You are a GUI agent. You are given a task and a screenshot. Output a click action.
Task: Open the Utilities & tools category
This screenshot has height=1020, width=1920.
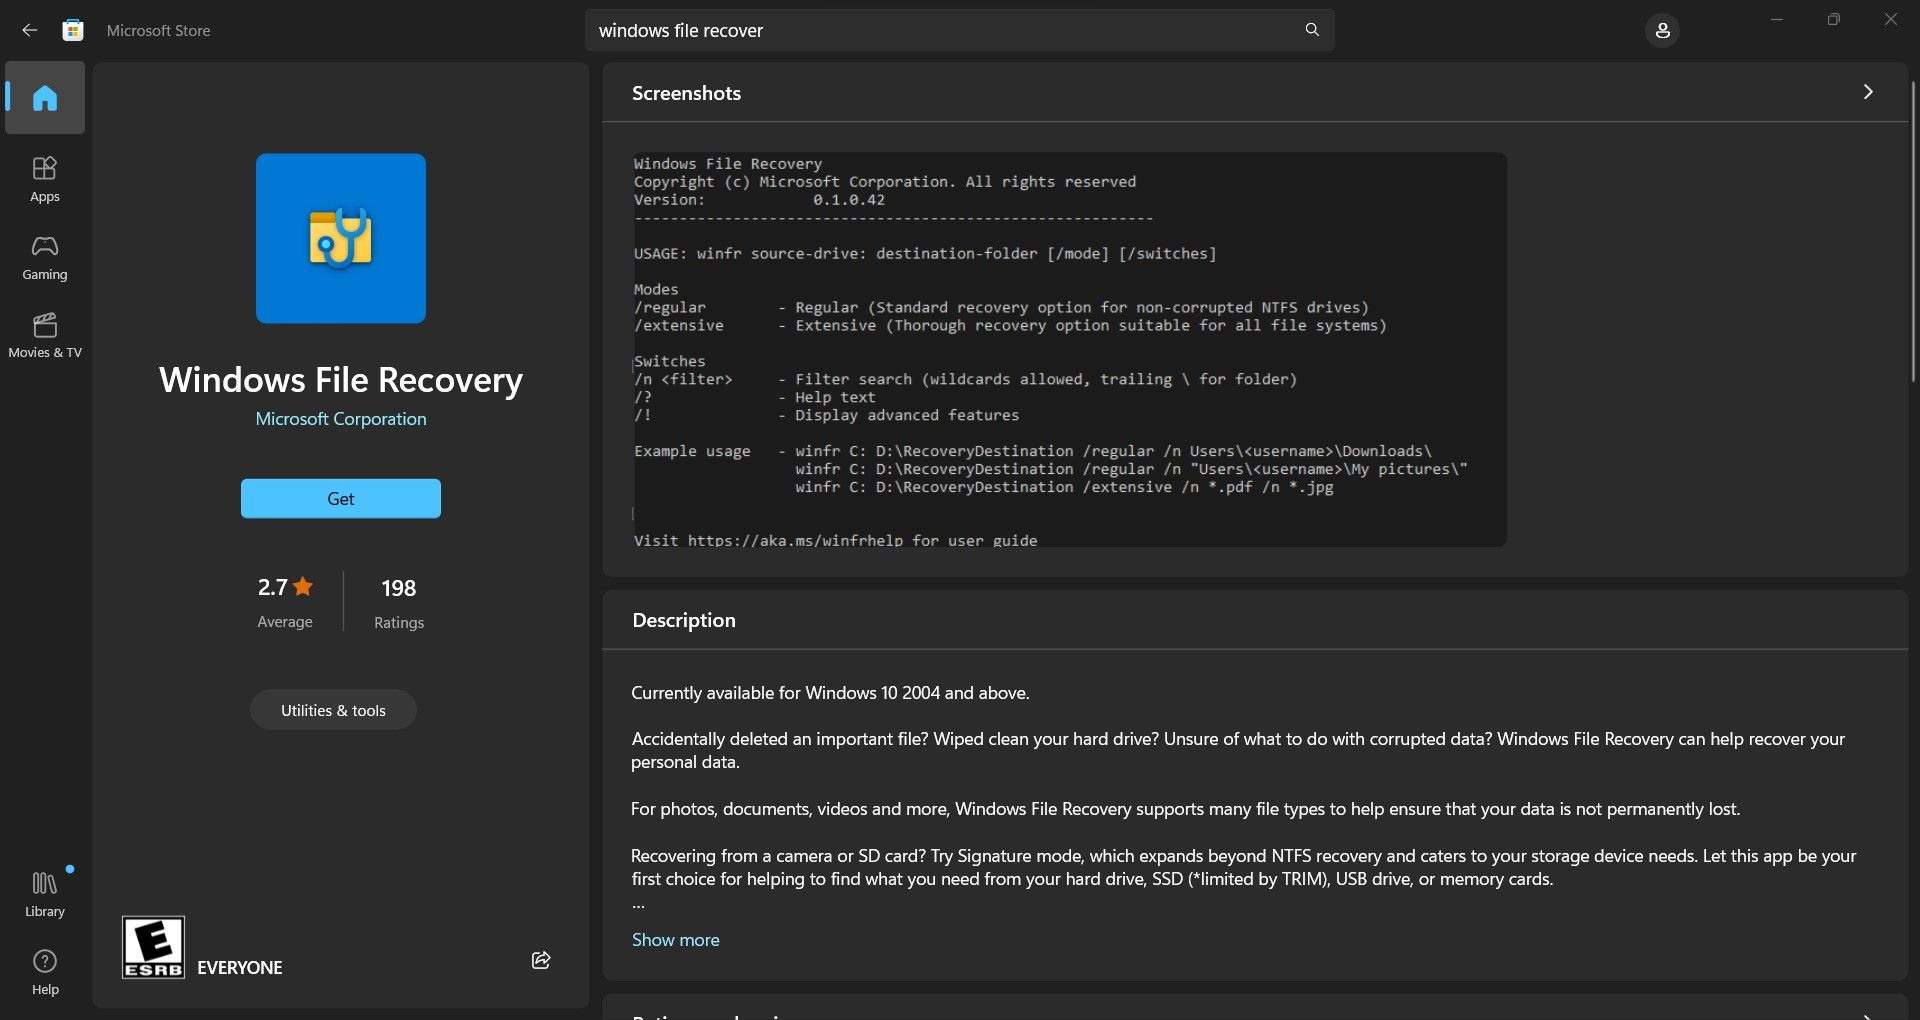coord(333,710)
